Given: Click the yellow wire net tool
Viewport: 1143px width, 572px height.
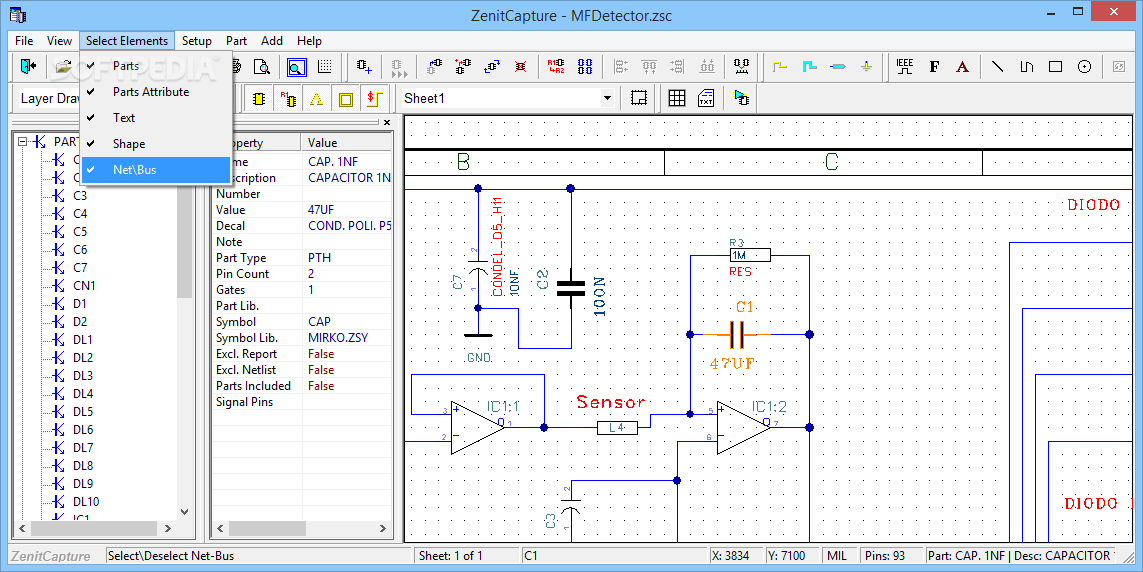Looking at the screenshot, I should 780,67.
